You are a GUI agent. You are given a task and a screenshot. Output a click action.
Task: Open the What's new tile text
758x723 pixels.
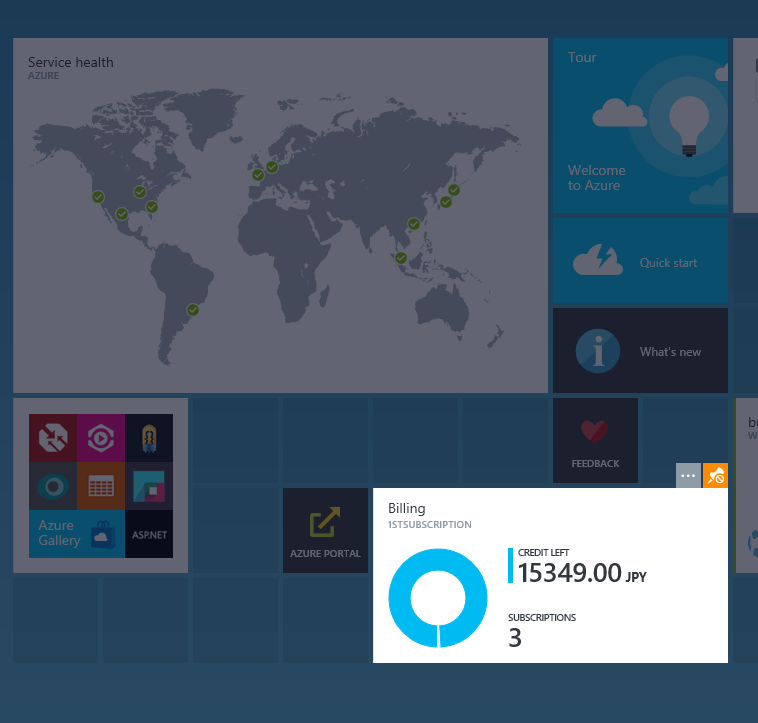(670, 352)
